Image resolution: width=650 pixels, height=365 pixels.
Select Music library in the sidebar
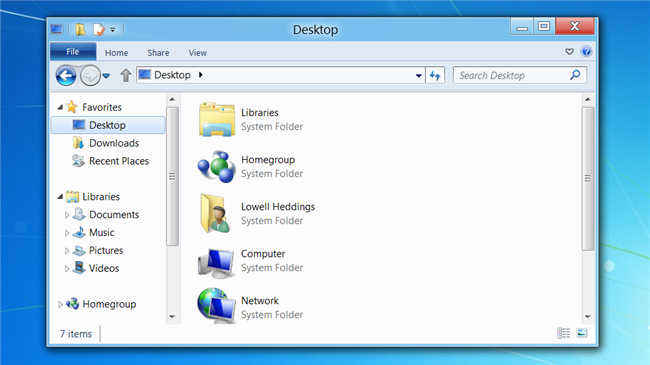(102, 232)
